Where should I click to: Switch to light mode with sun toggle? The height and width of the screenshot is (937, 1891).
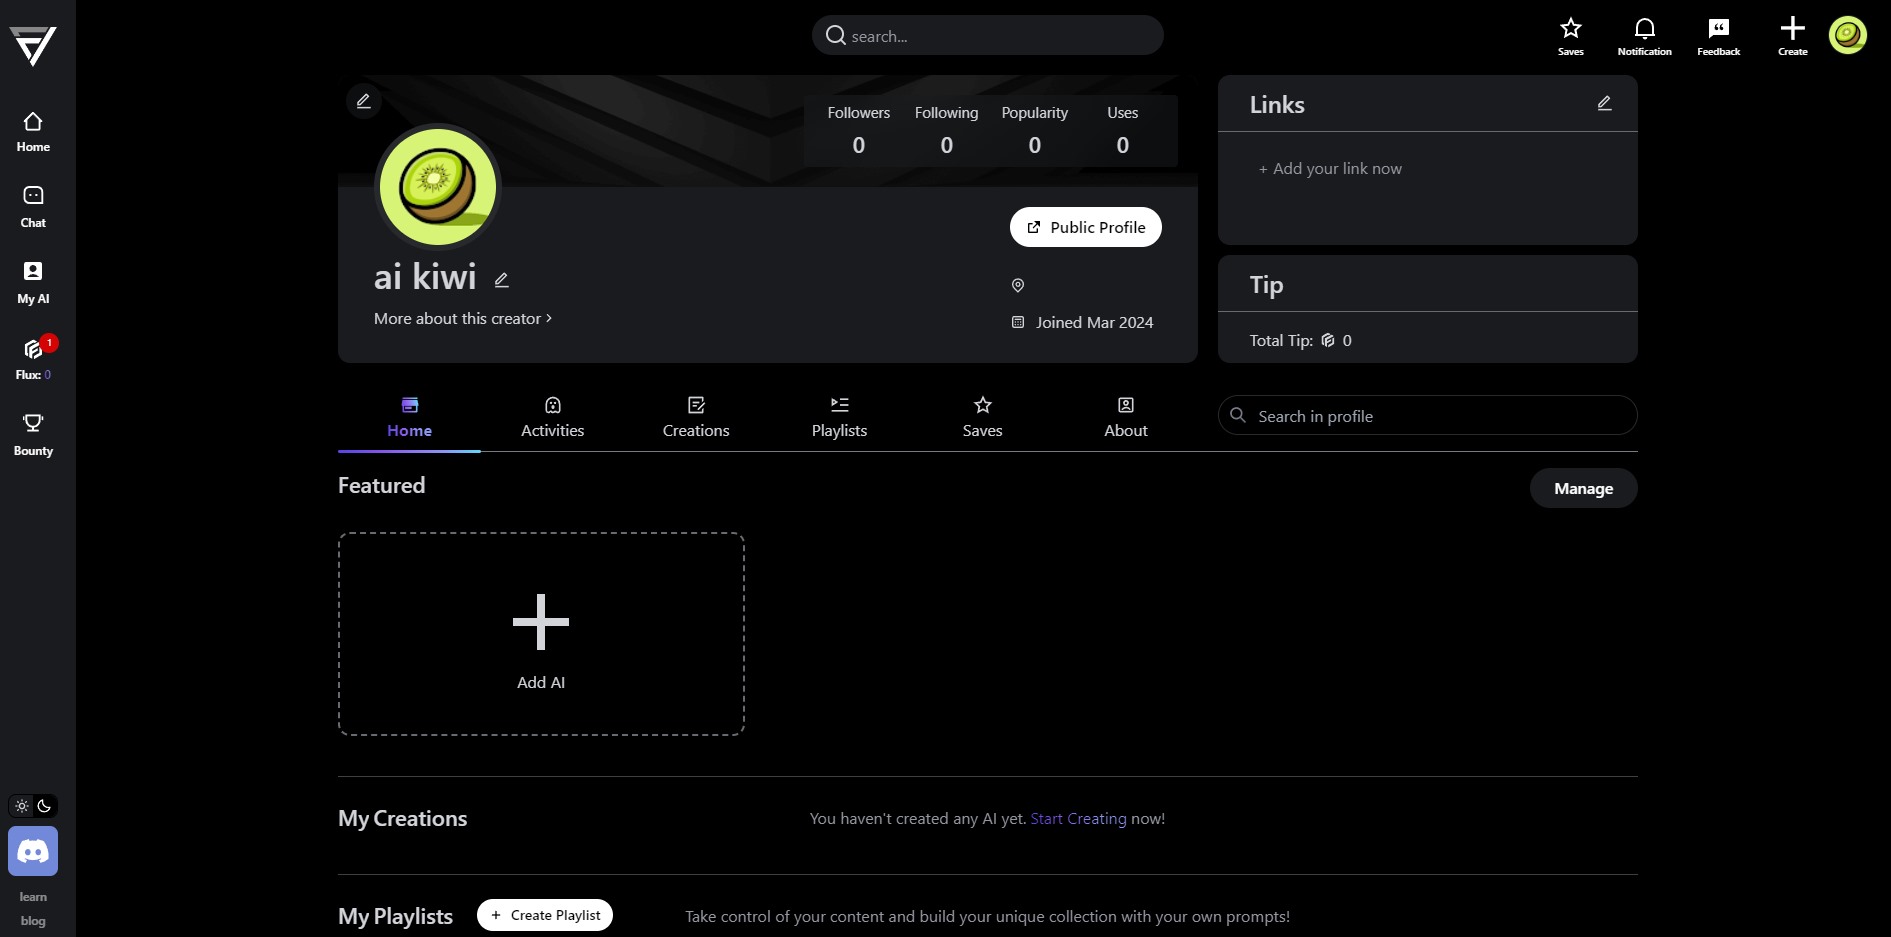pos(22,806)
